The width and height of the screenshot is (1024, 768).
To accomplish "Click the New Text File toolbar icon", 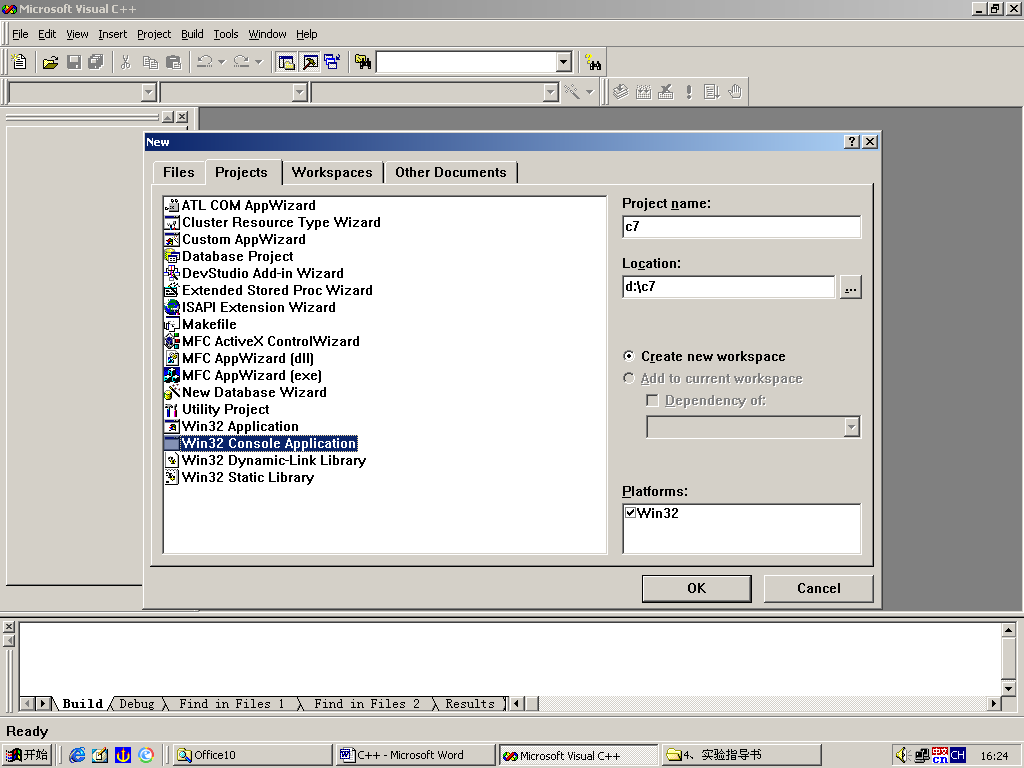I will (19, 62).
